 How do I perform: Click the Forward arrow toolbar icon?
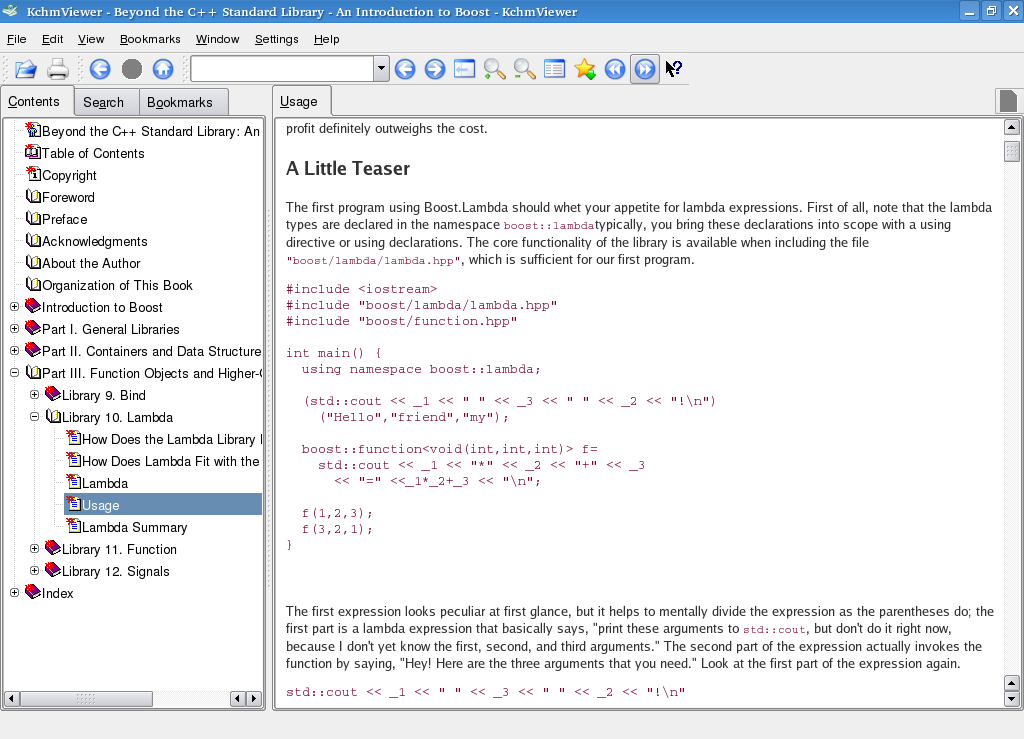[435, 69]
